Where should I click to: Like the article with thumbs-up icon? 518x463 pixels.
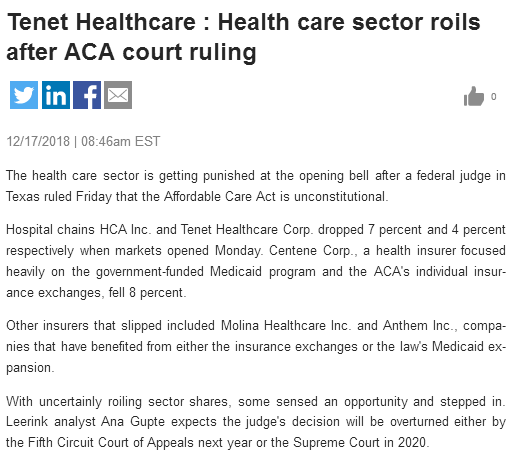(474, 96)
